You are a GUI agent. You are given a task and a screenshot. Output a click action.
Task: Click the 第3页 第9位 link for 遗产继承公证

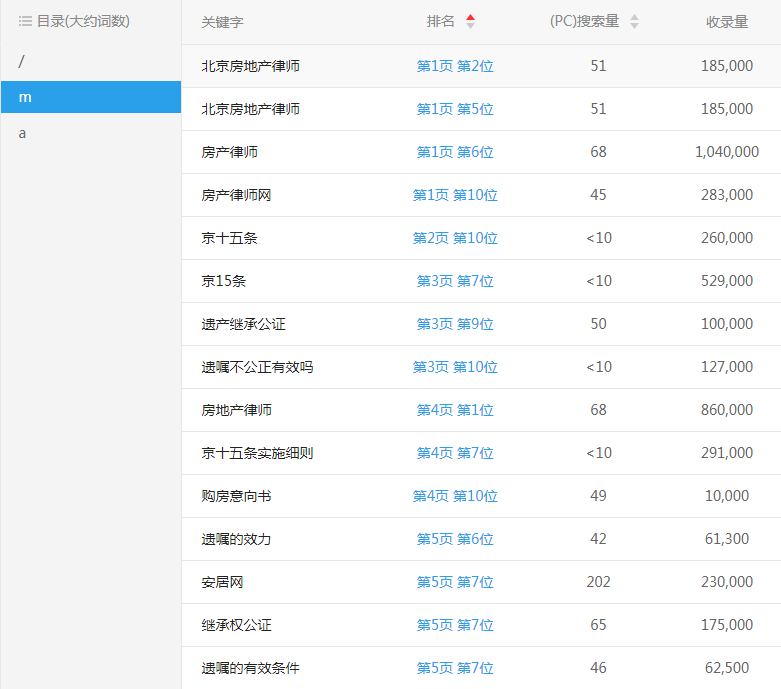(455, 324)
